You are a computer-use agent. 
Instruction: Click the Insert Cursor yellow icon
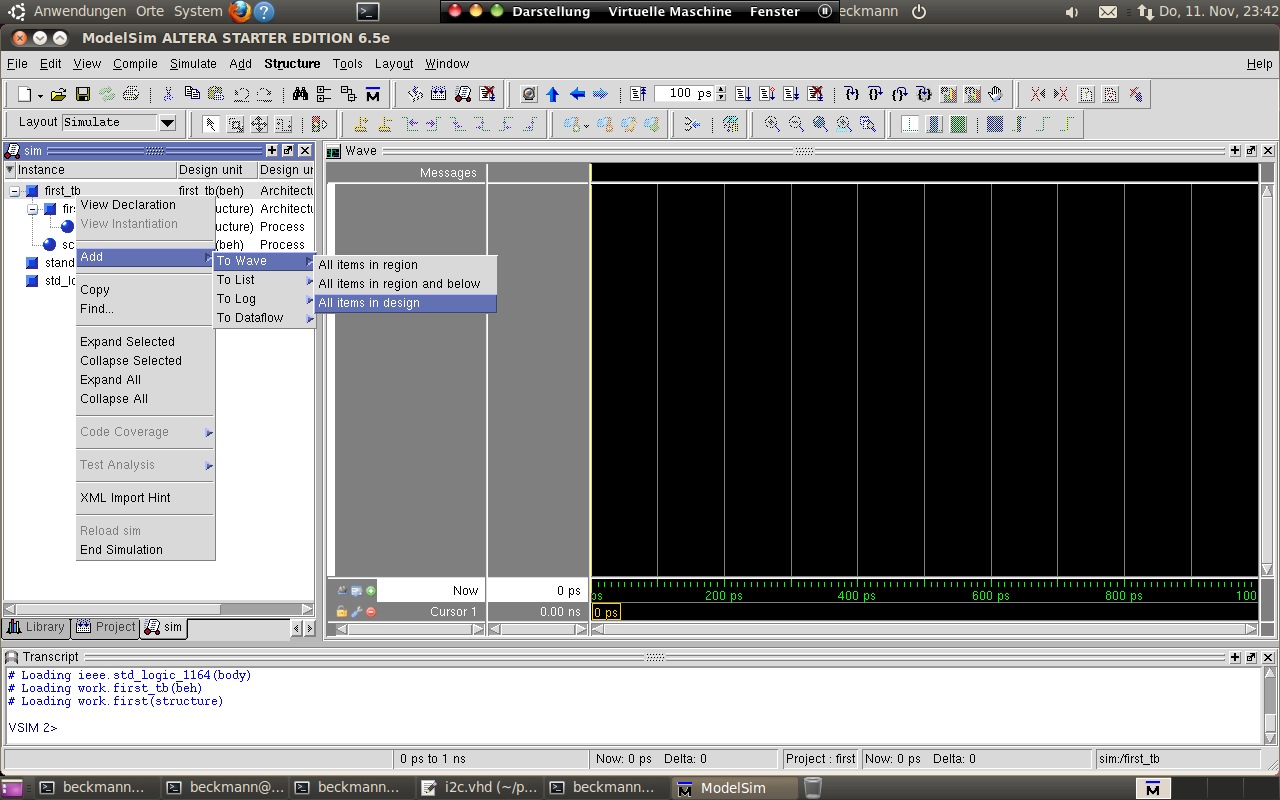pyautogui.click(x=361, y=124)
